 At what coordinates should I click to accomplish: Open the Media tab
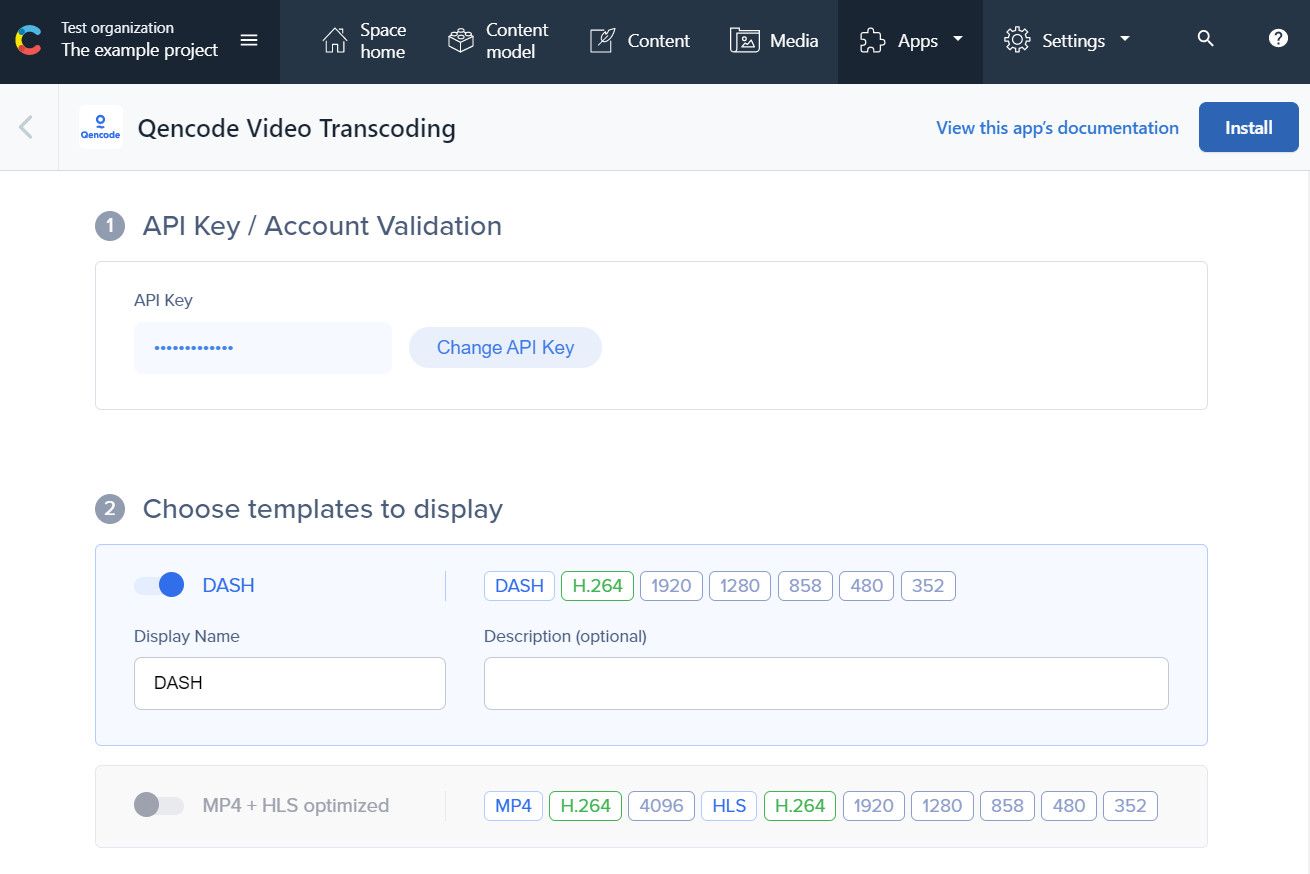(x=774, y=41)
